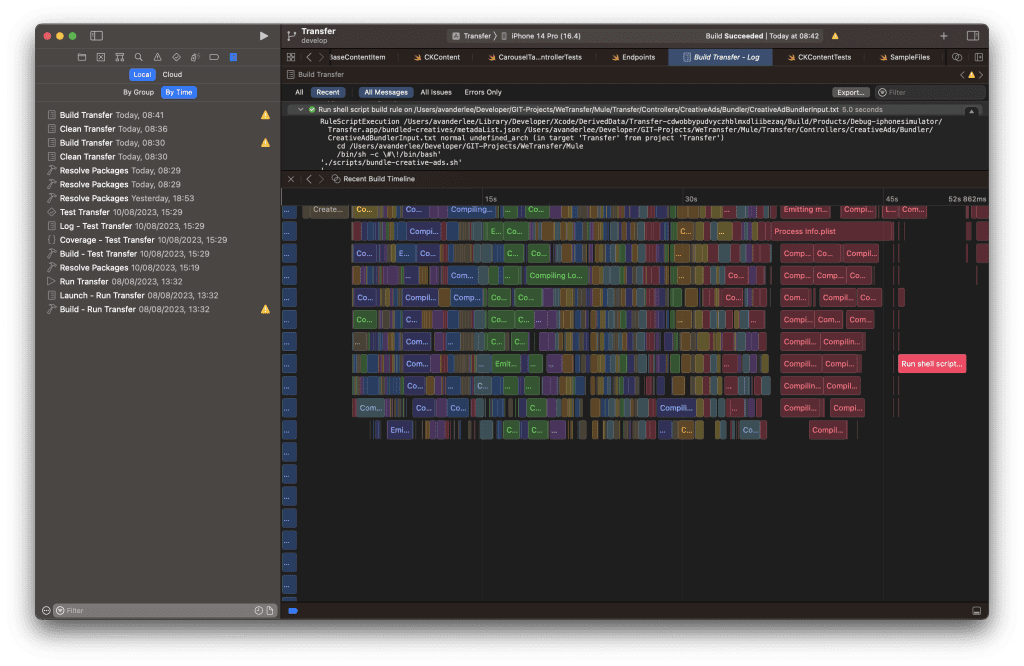Open the Breakpoint navigator icon
Image resolution: width=1024 pixels, height=666 pixels.
coord(213,57)
